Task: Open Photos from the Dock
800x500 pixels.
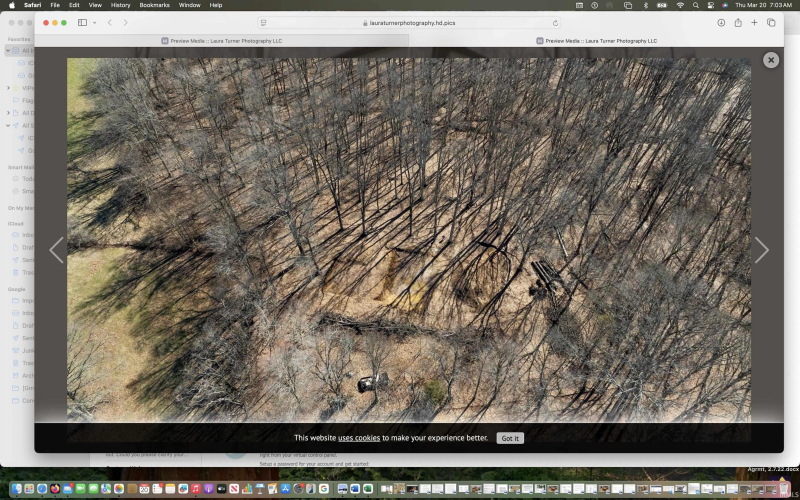Action: tap(119, 489)
